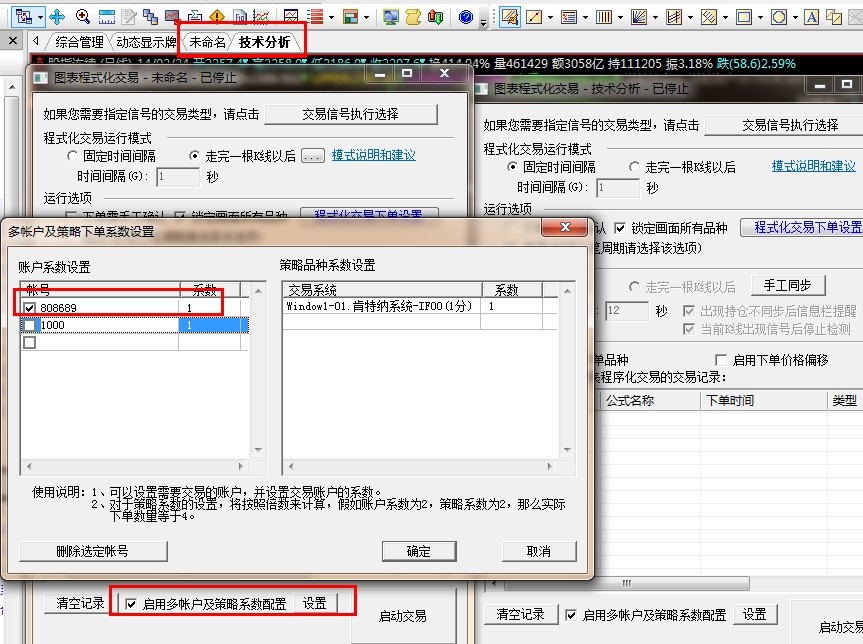Uncheck account 808689 checkbox

tap(29, 307)
